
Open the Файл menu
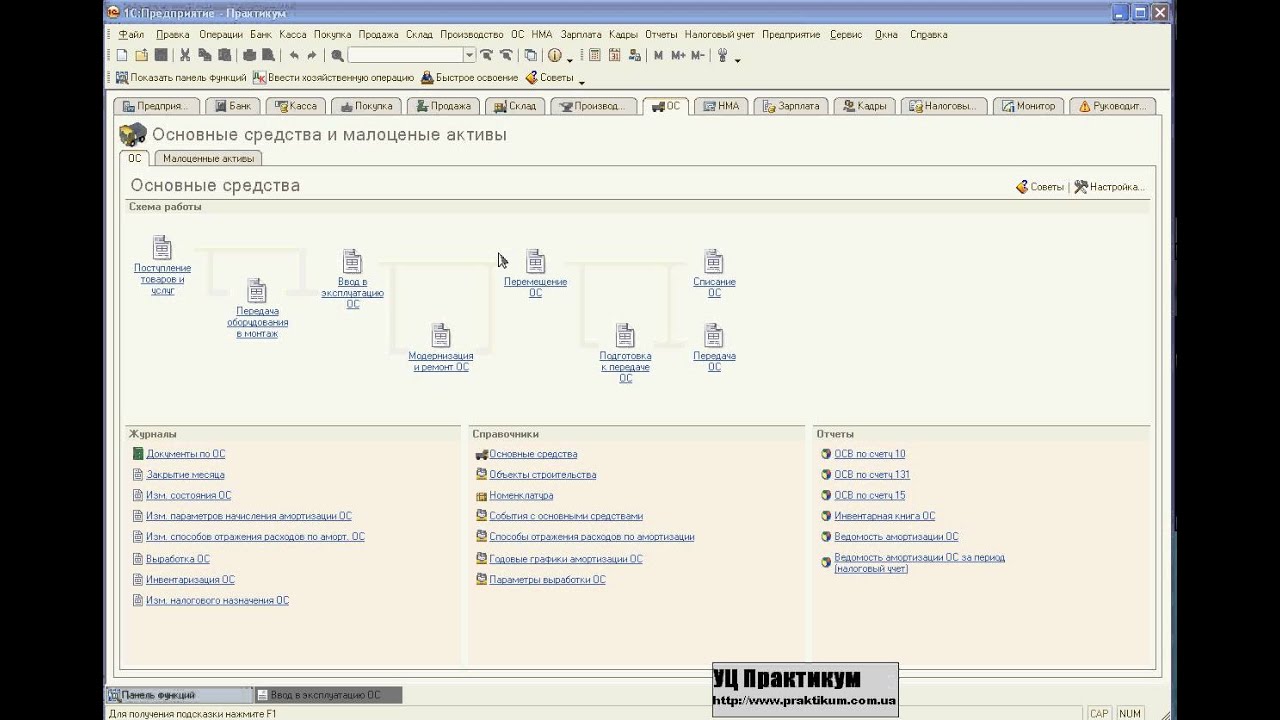coord(131,34)
